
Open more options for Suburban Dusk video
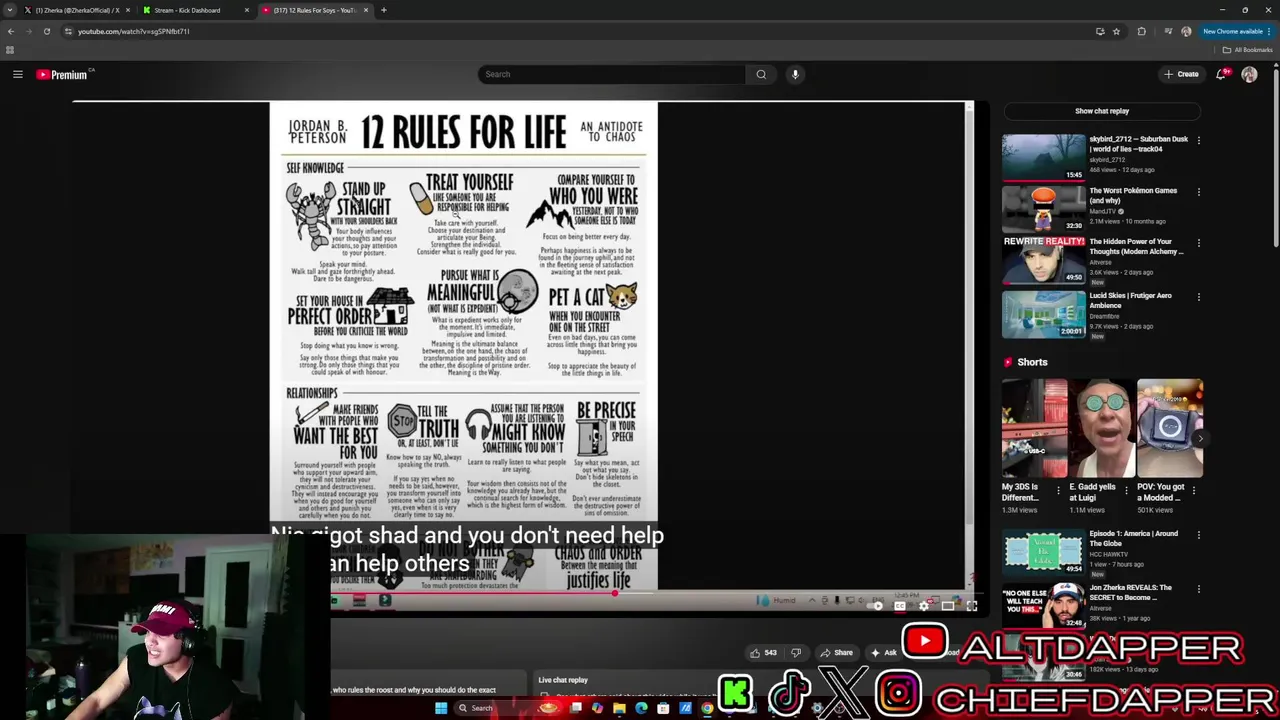pyautogui.click(x=1198, y=140)
